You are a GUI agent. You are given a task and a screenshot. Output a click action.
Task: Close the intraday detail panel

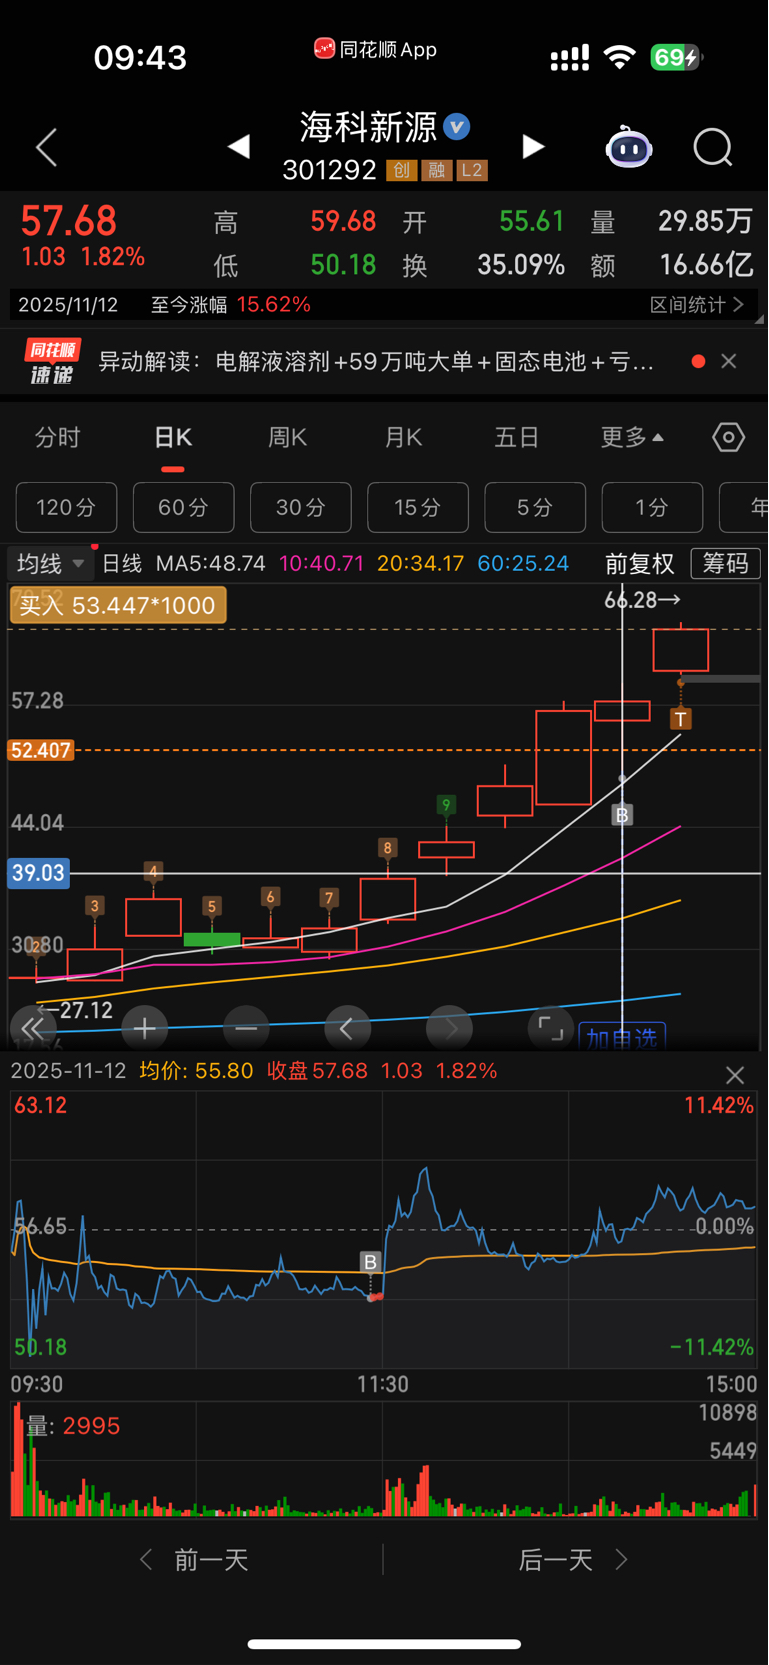pyautogui.click(x=735, y=1075)
